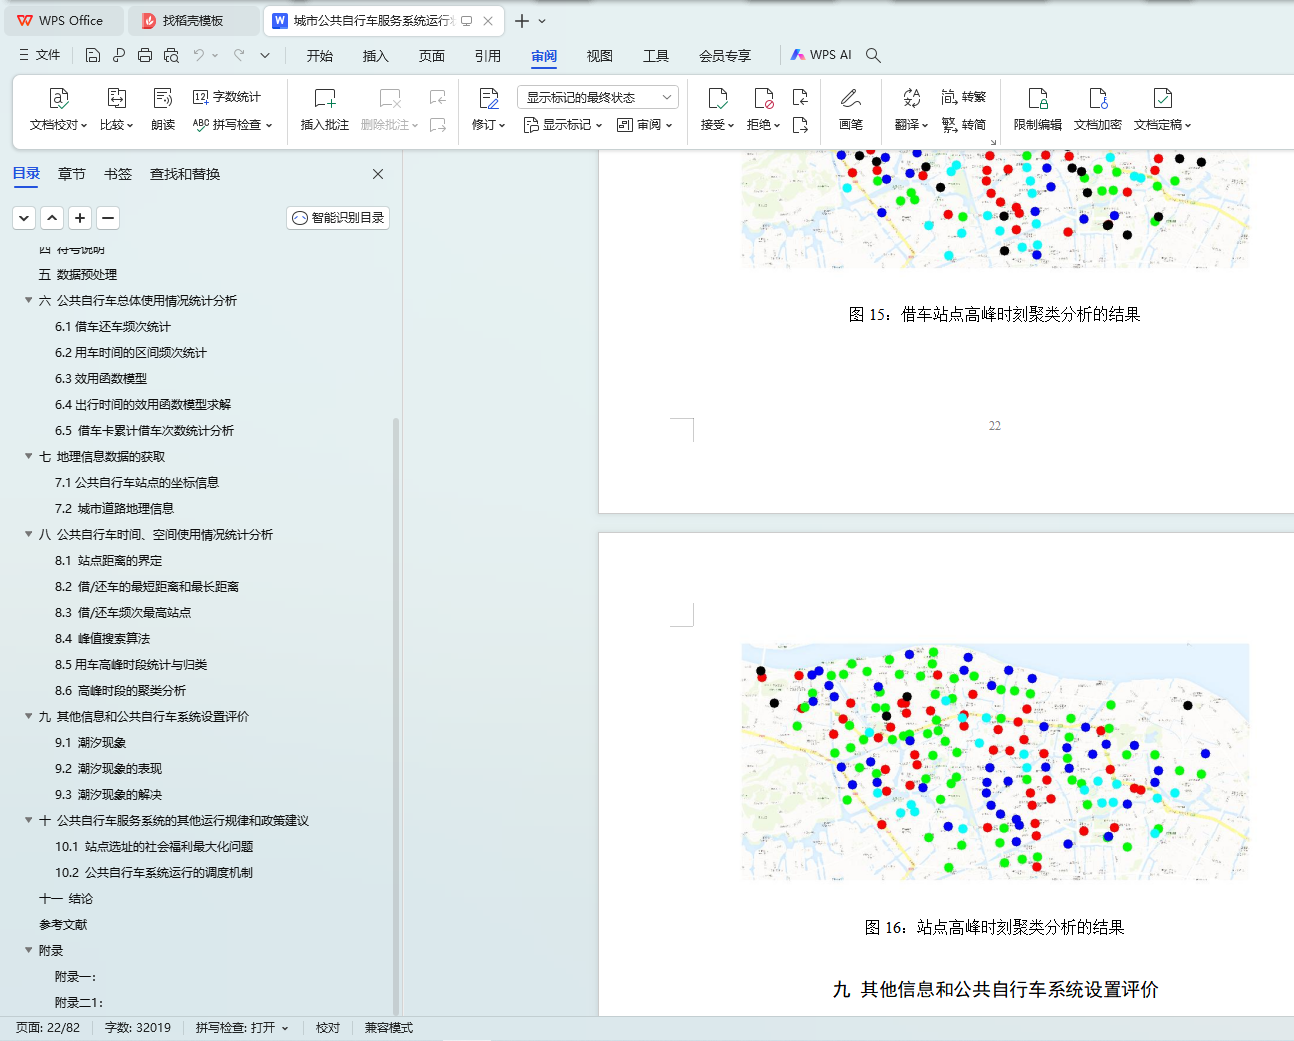Image resolution: width=1294 pixels, height=1041 pixels.
Task: Switch to the 找稻壳模板 window tab
Action: (x=194, y=20)
